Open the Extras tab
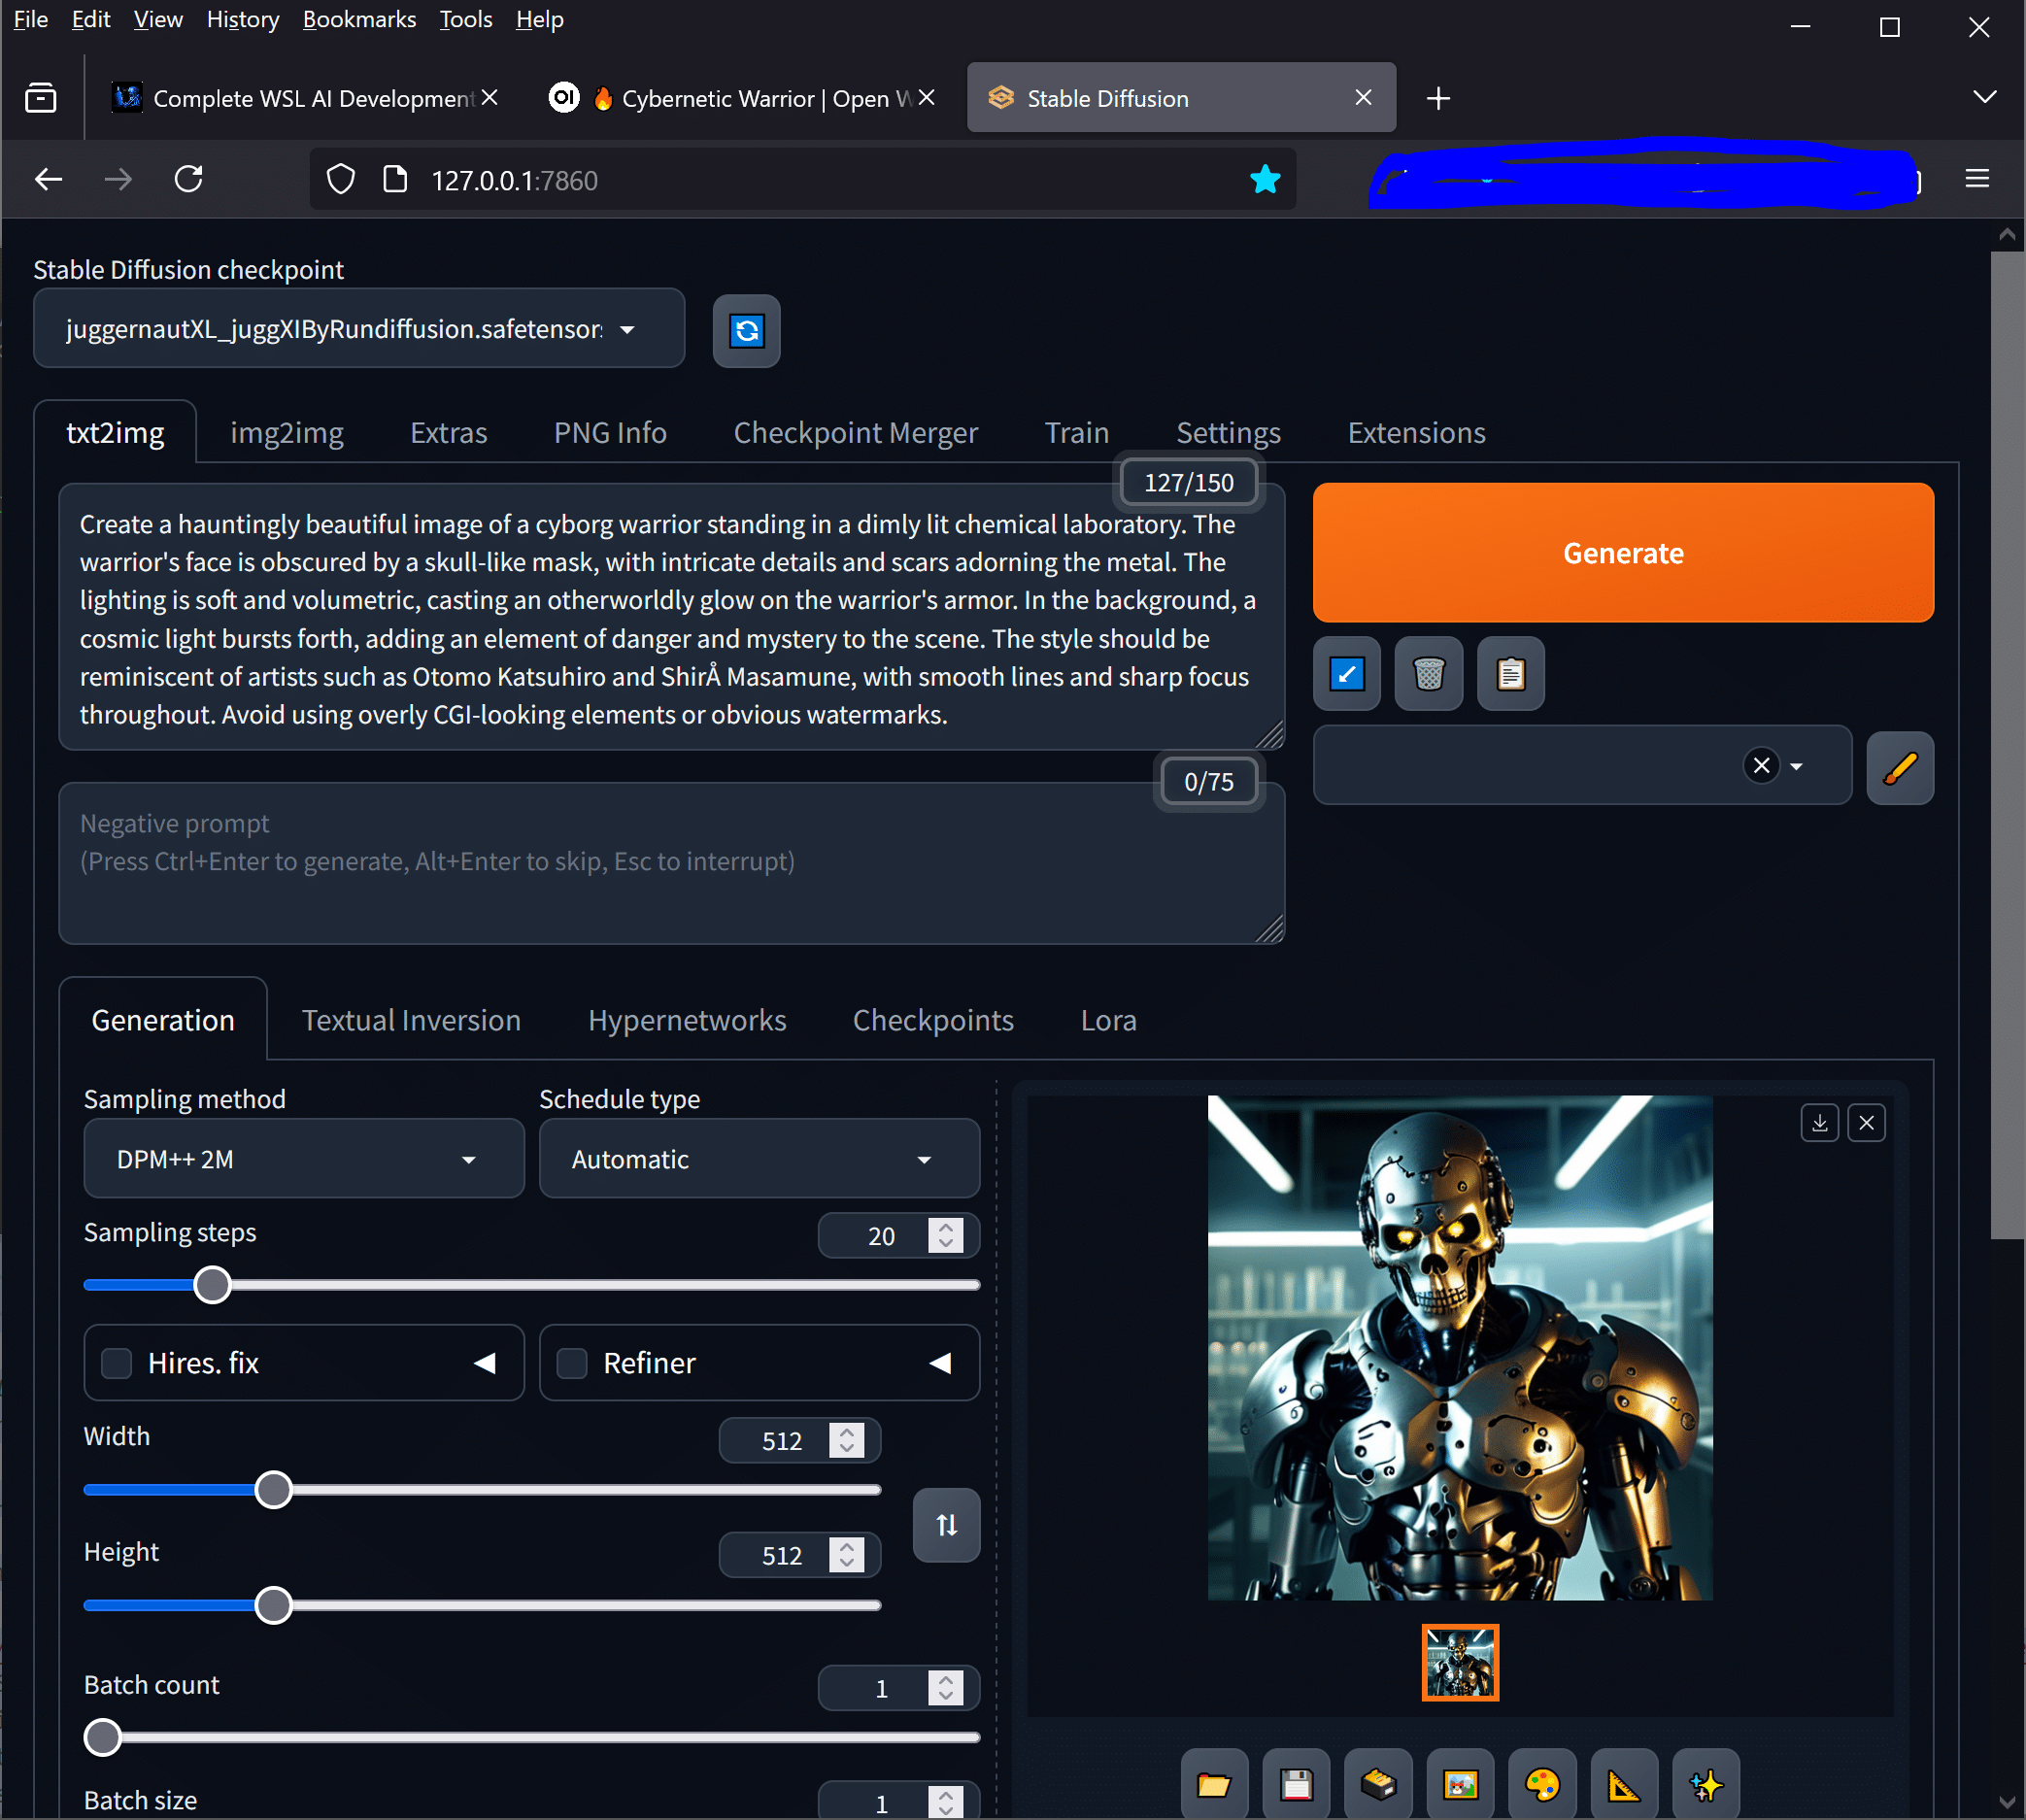The height and width of the screenshot is (1820, 2026). (x=449, y=433)
